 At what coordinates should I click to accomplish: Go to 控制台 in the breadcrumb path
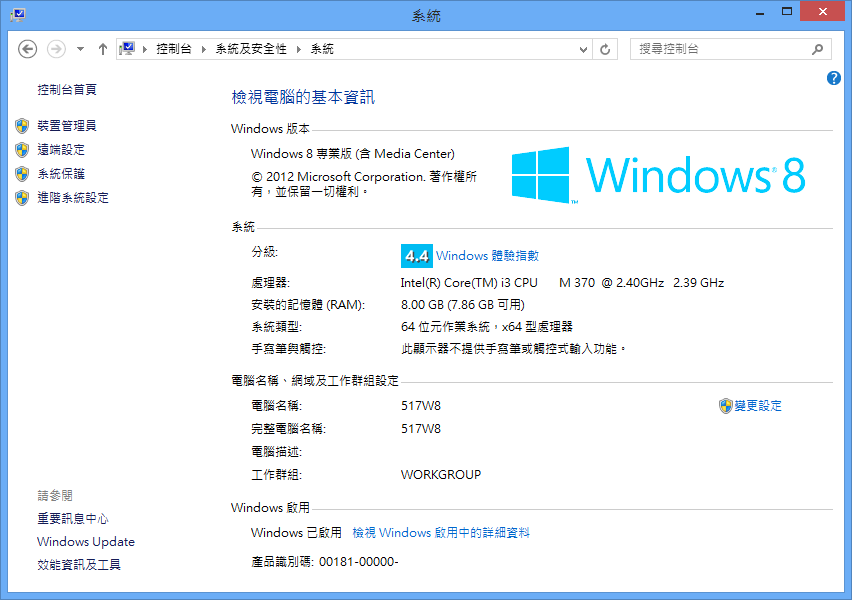(173, 49)
